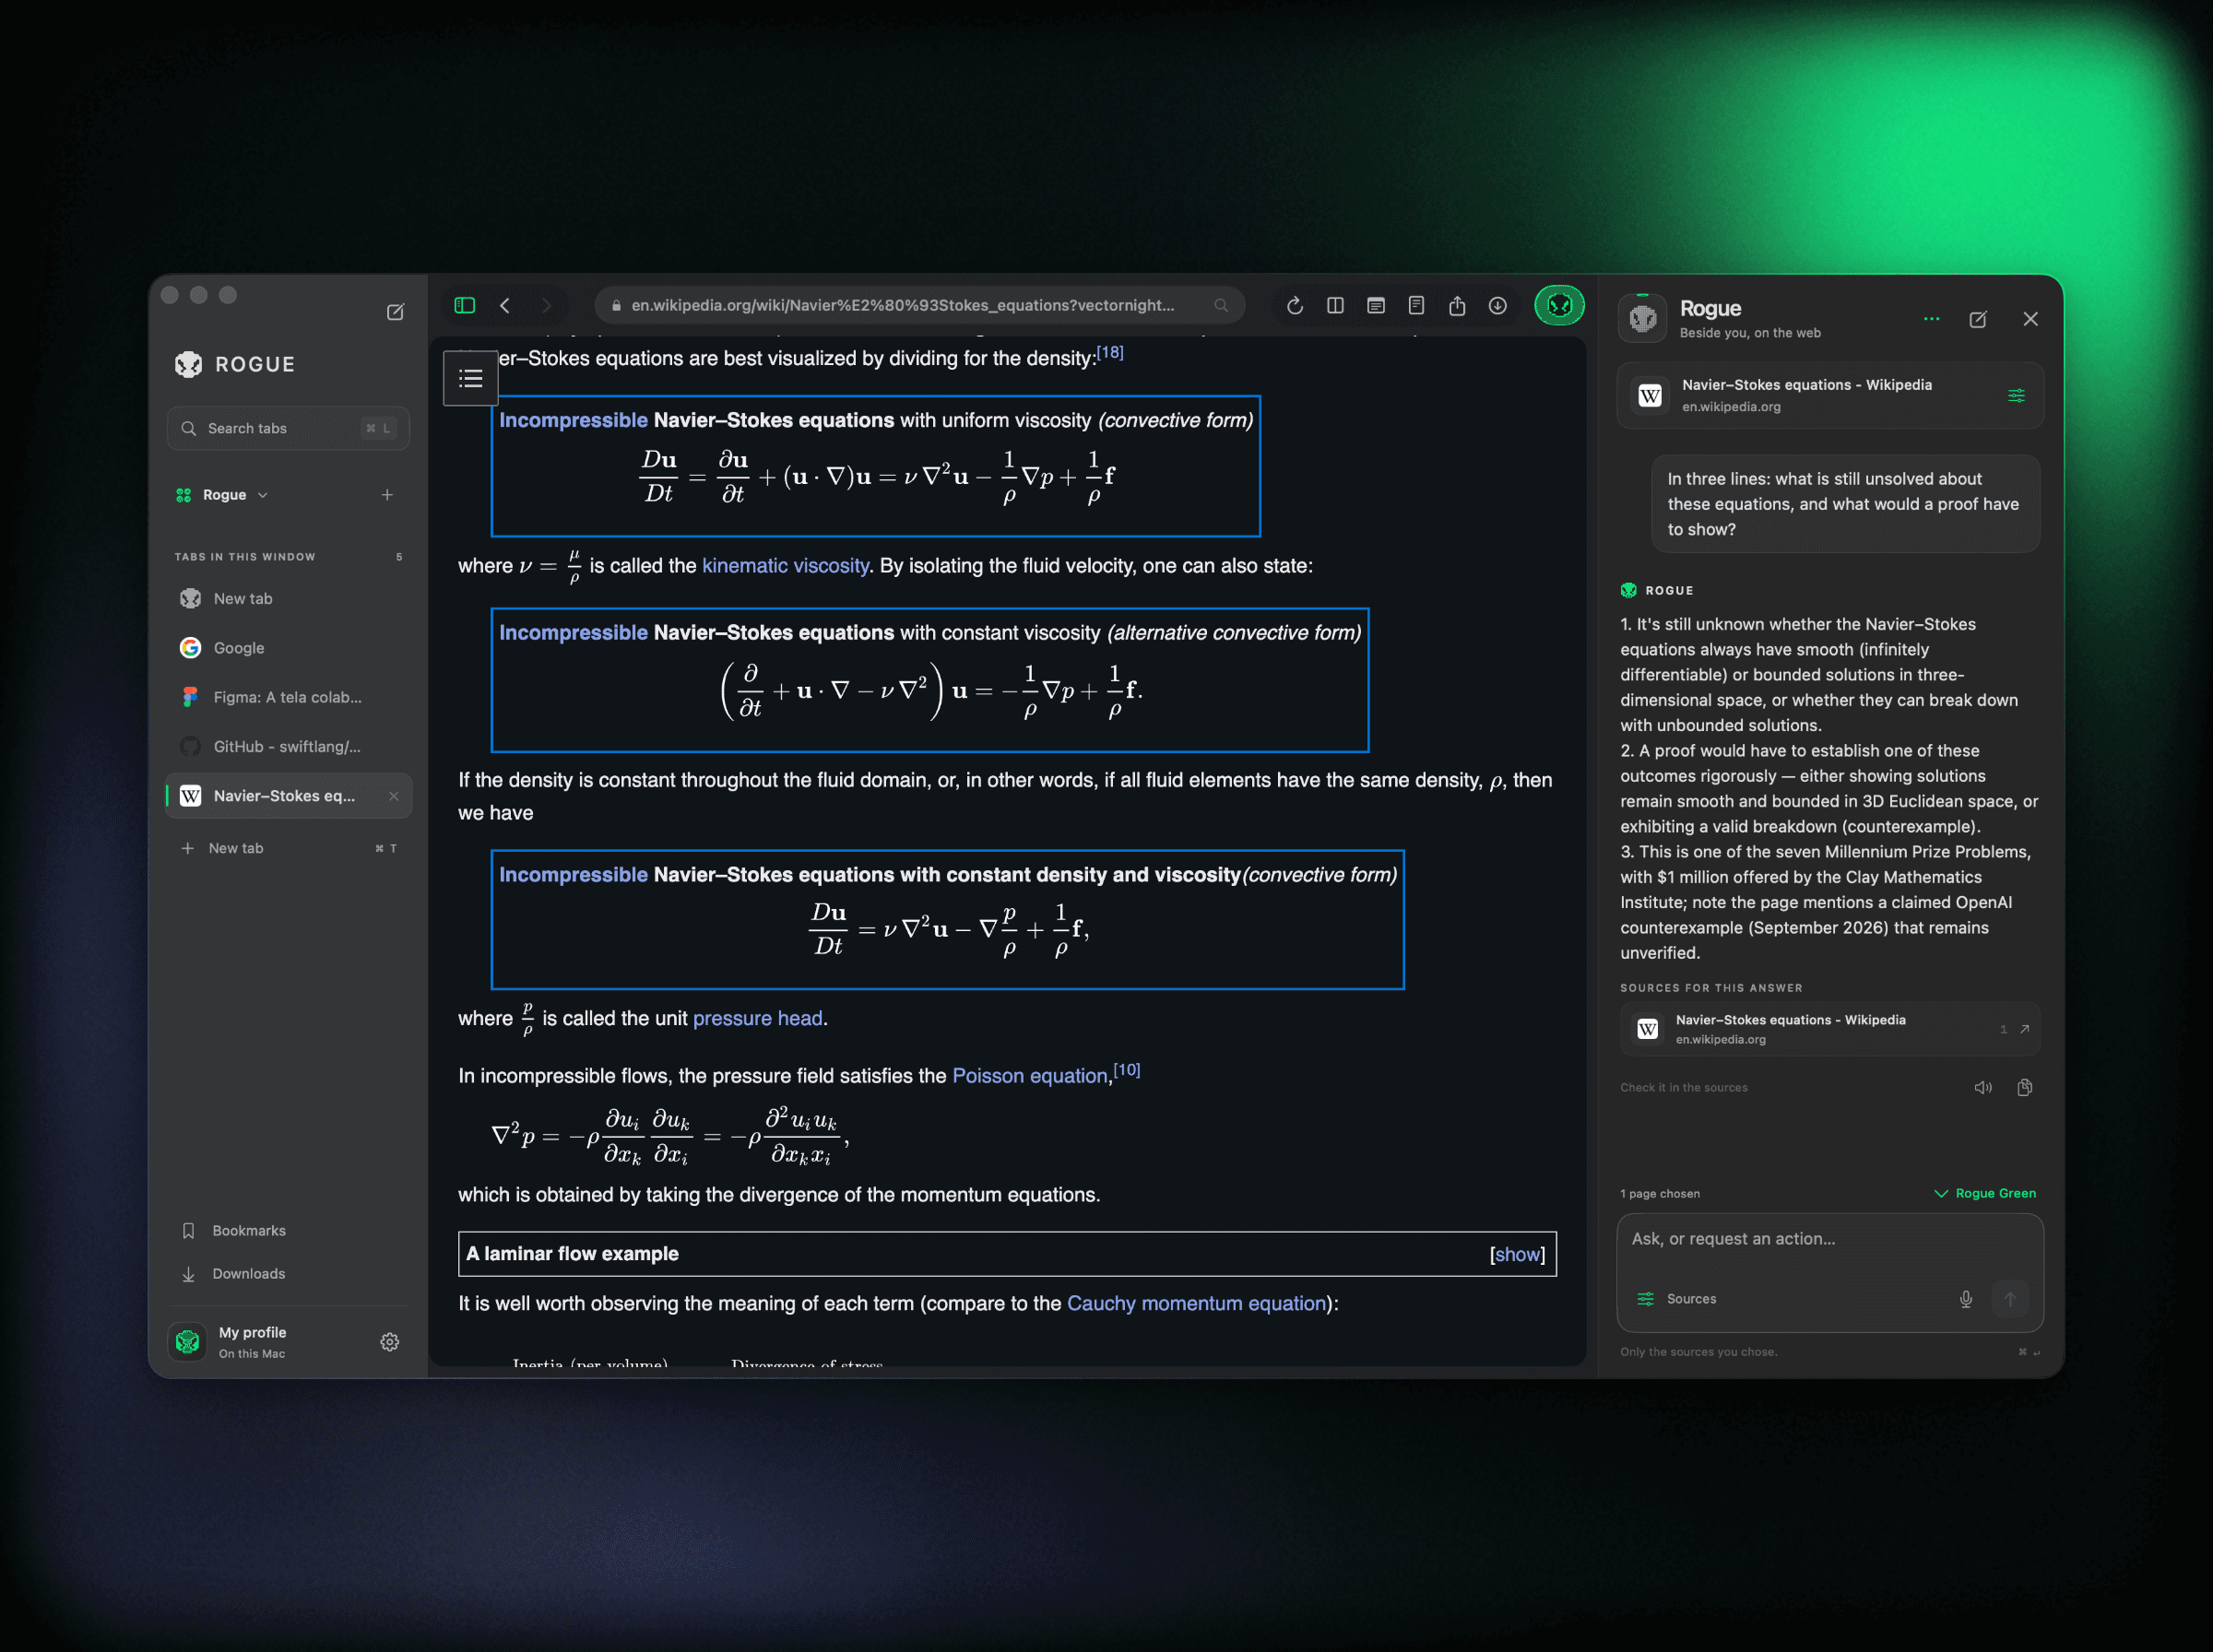Focus the Search tabs field
The width and height of the screenshot is (2213, 1652).
[x=288, y=428]
